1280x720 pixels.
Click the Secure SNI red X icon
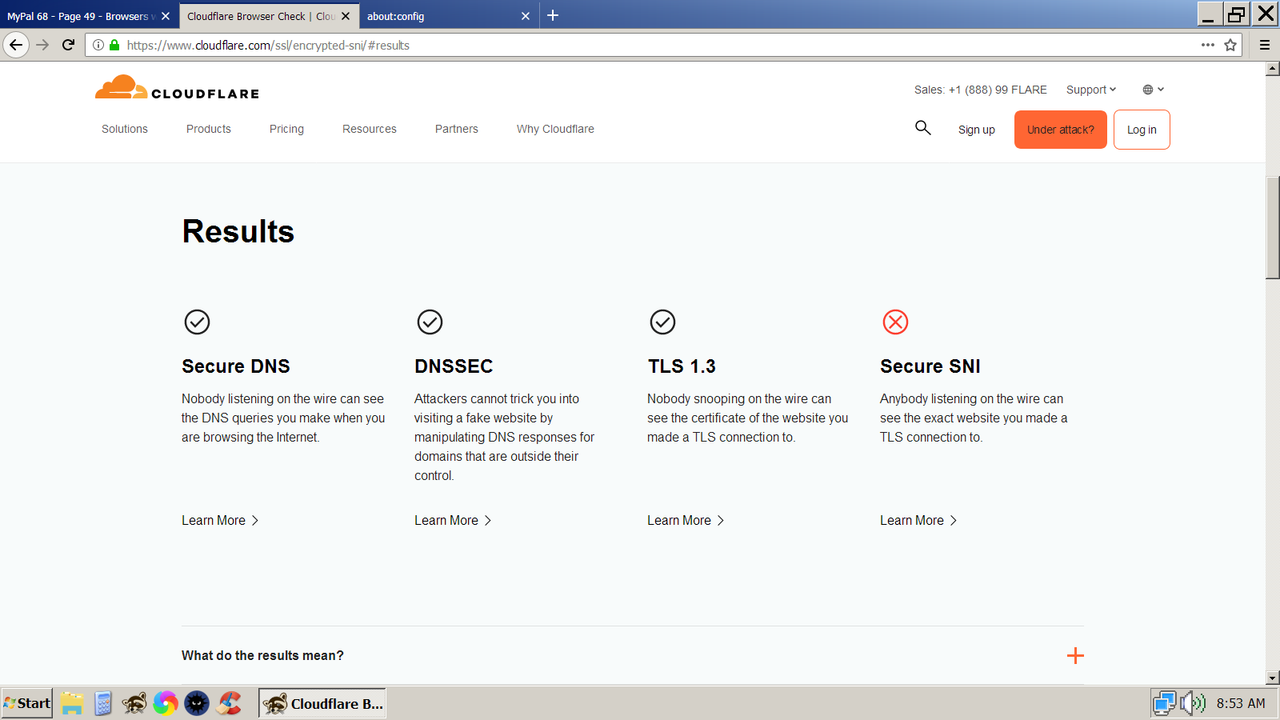pos(895,322)
